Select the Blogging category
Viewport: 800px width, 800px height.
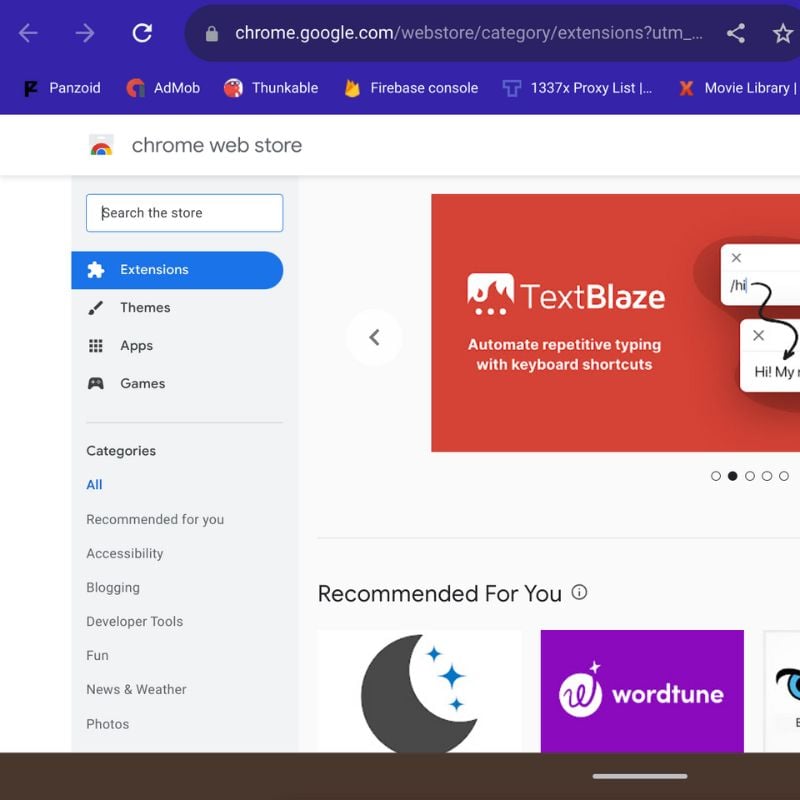[x=113, y=588]
